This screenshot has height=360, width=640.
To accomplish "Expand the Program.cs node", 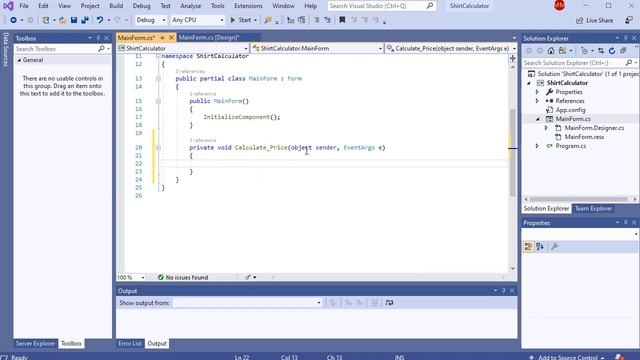I will click(538, 146).
